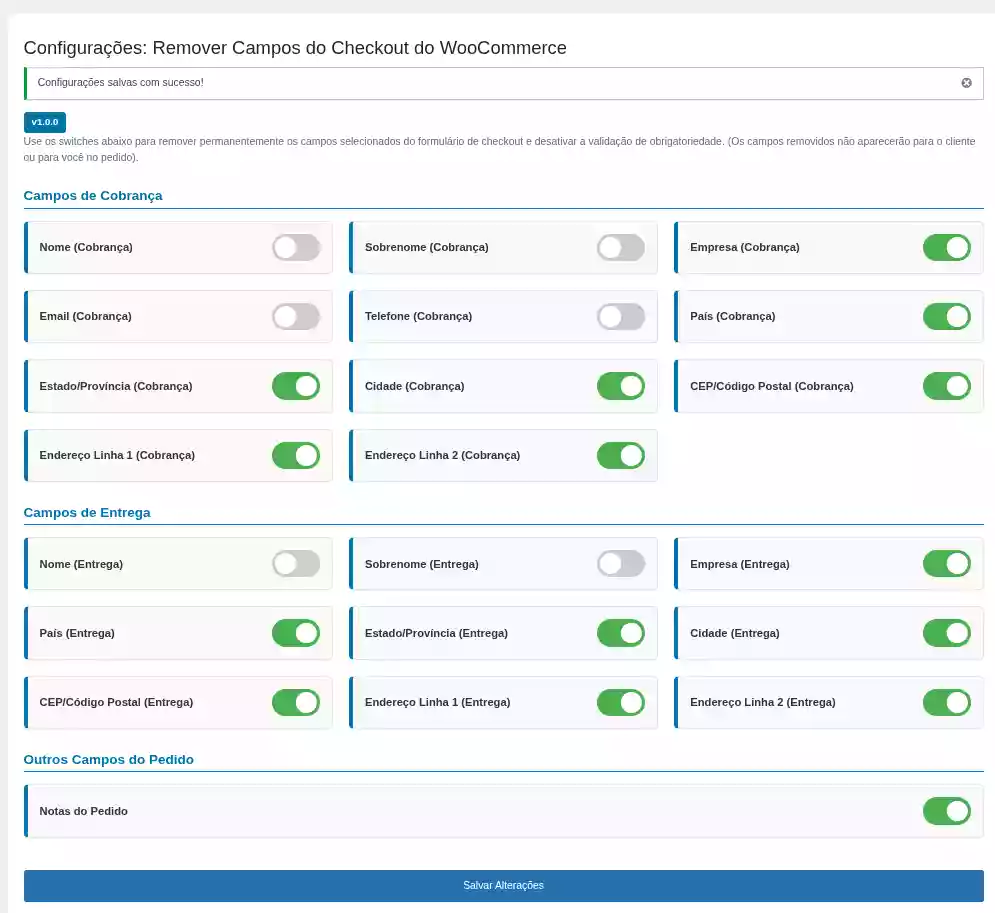This screenshot has width=995, height=913.
Task: Click the Salvar Alterações button
Action: (503, 886)
